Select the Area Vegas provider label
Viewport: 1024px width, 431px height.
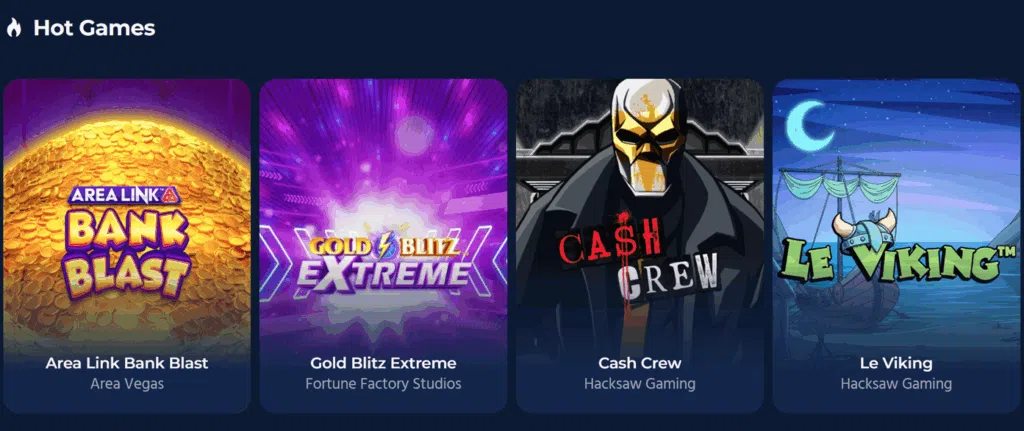(x=127, y=383)
